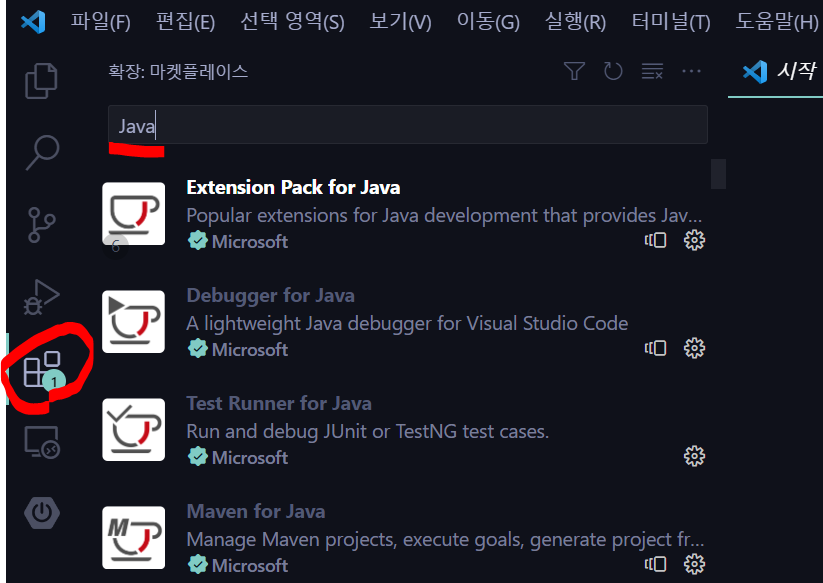Click the 확장: 마켓플레이스 panel title
The height and width of the screenshot is (583, 823).
[178, 71]
